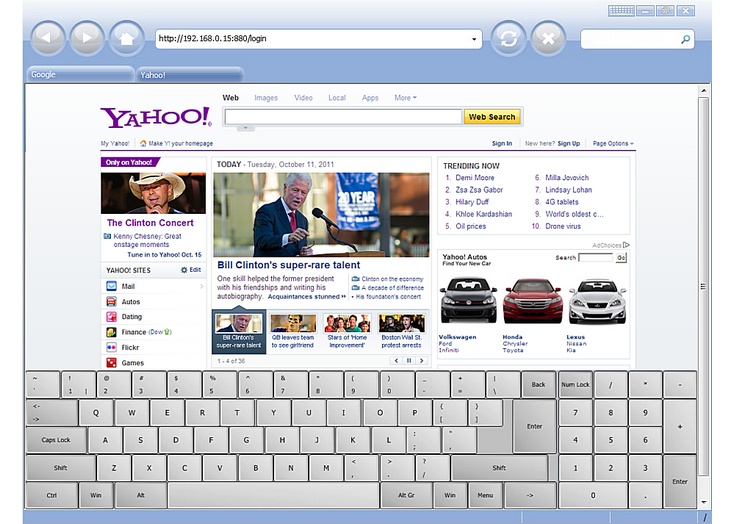Click the Sign Up link
Viewport: 734px width, 524px height.
[569, 144]
